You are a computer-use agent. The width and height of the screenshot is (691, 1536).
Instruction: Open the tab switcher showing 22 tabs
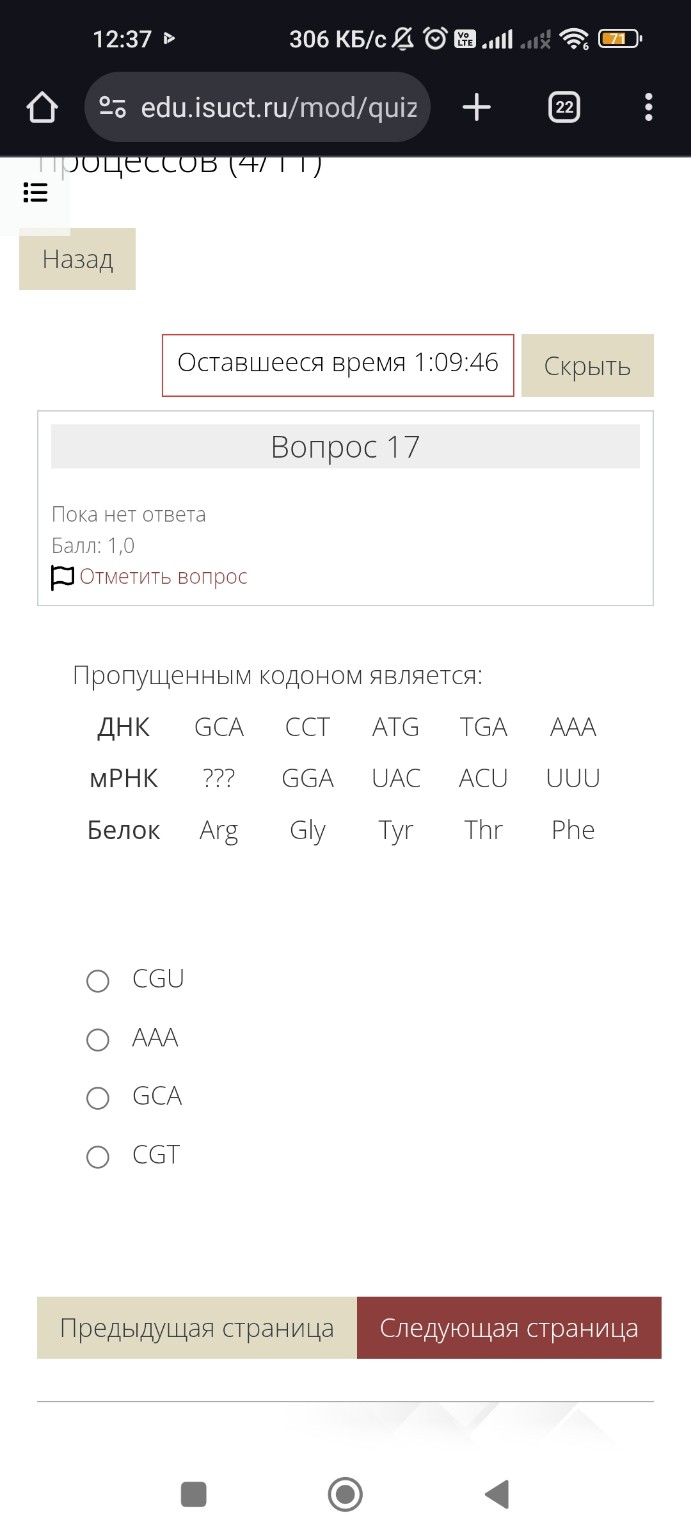point(563,107)
